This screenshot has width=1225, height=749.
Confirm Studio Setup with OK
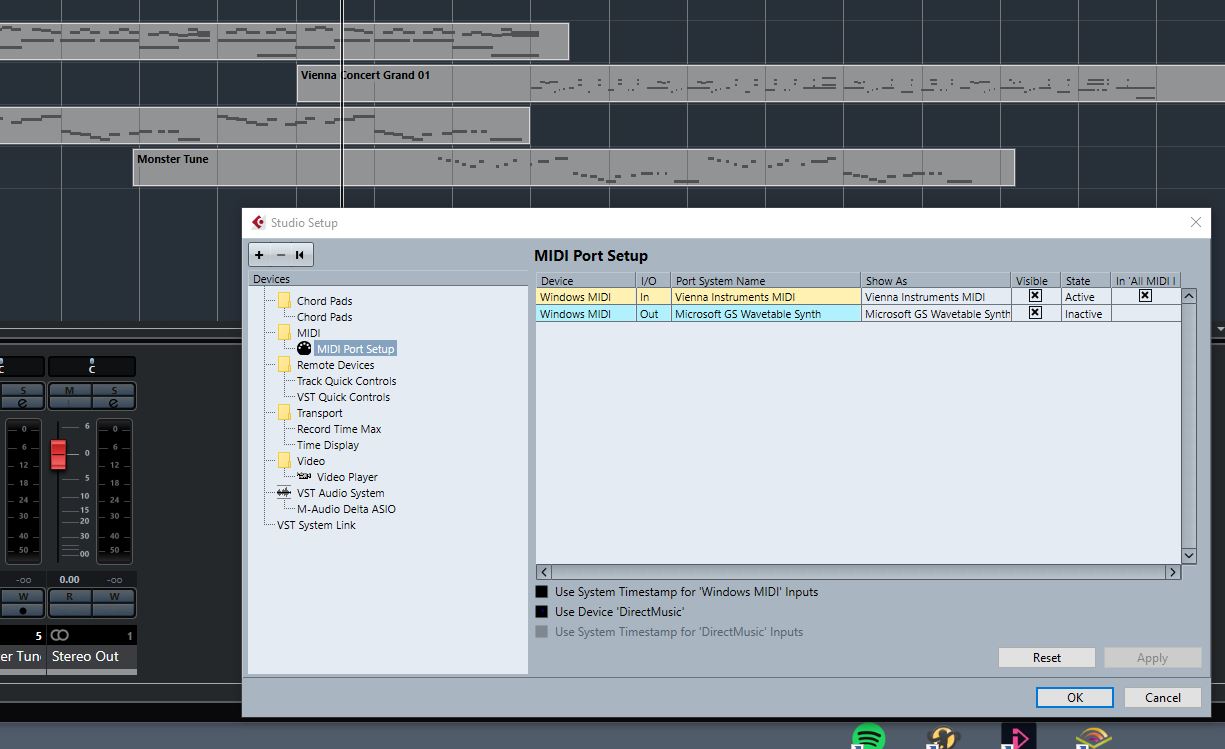[1075, 697]
